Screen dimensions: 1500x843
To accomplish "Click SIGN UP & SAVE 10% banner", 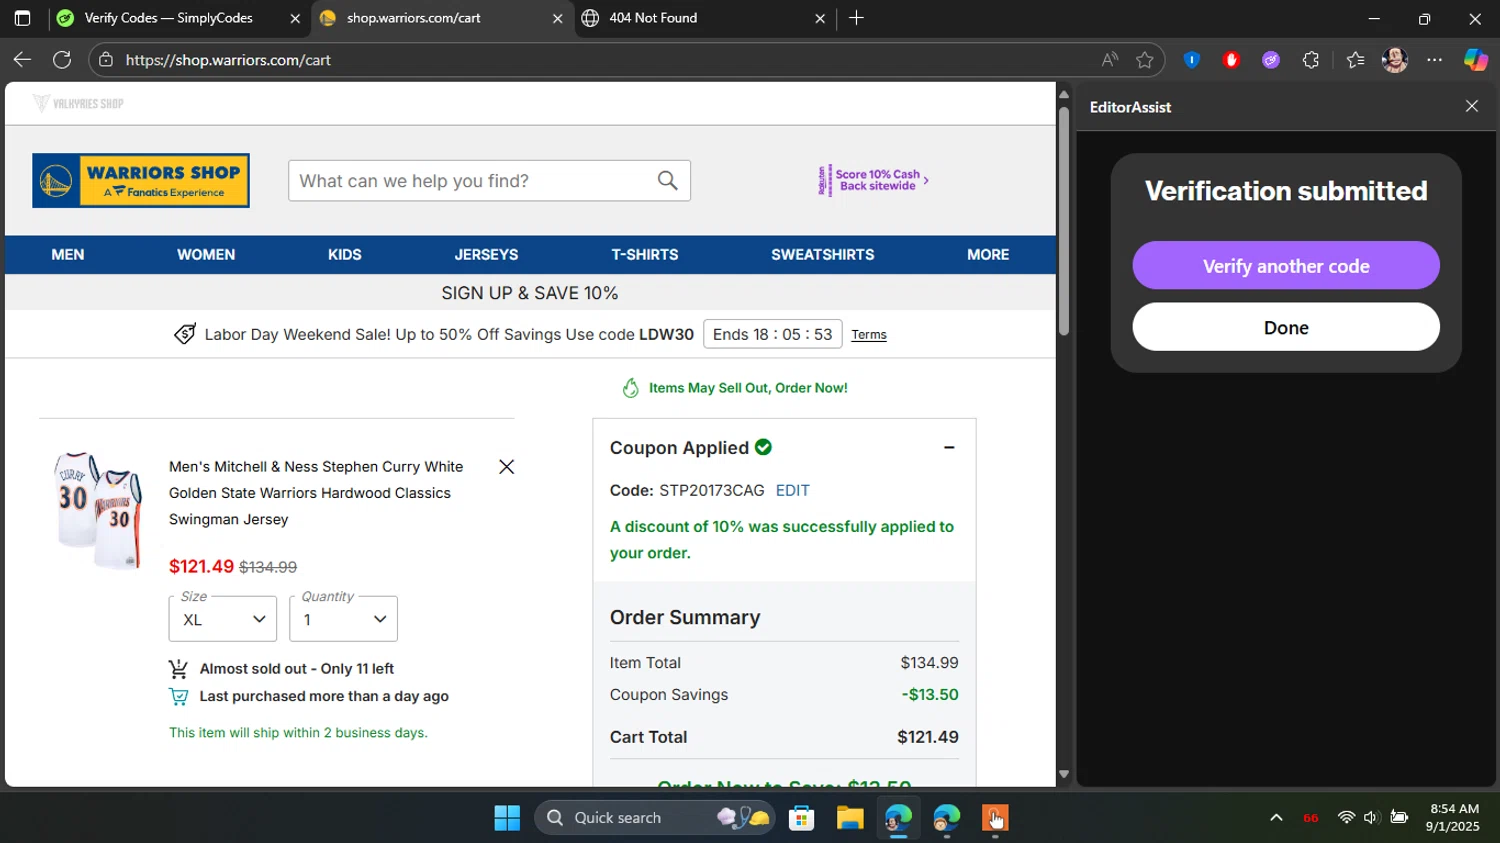I will coord(530,293).
